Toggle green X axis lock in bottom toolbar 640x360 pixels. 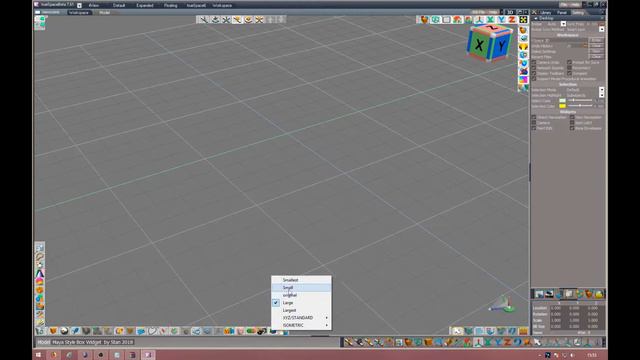click(x=488, y=342)
